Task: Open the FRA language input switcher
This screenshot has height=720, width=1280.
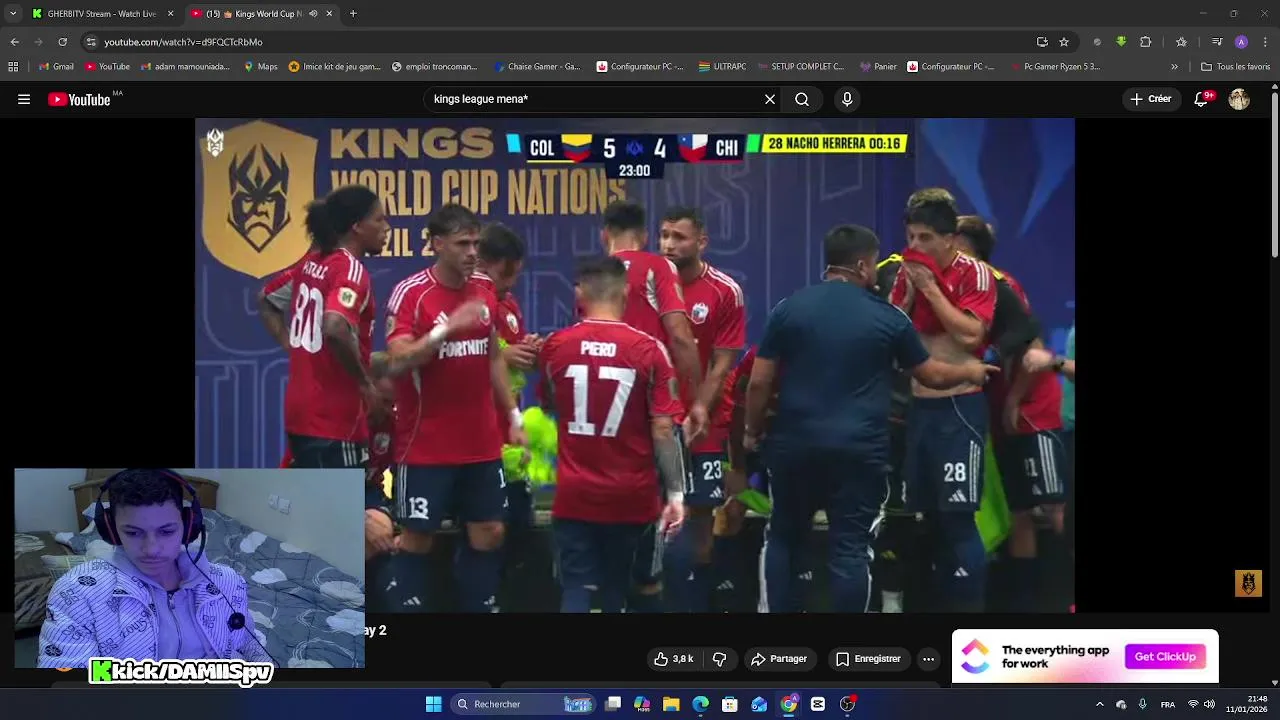Action: (1168, 704)
